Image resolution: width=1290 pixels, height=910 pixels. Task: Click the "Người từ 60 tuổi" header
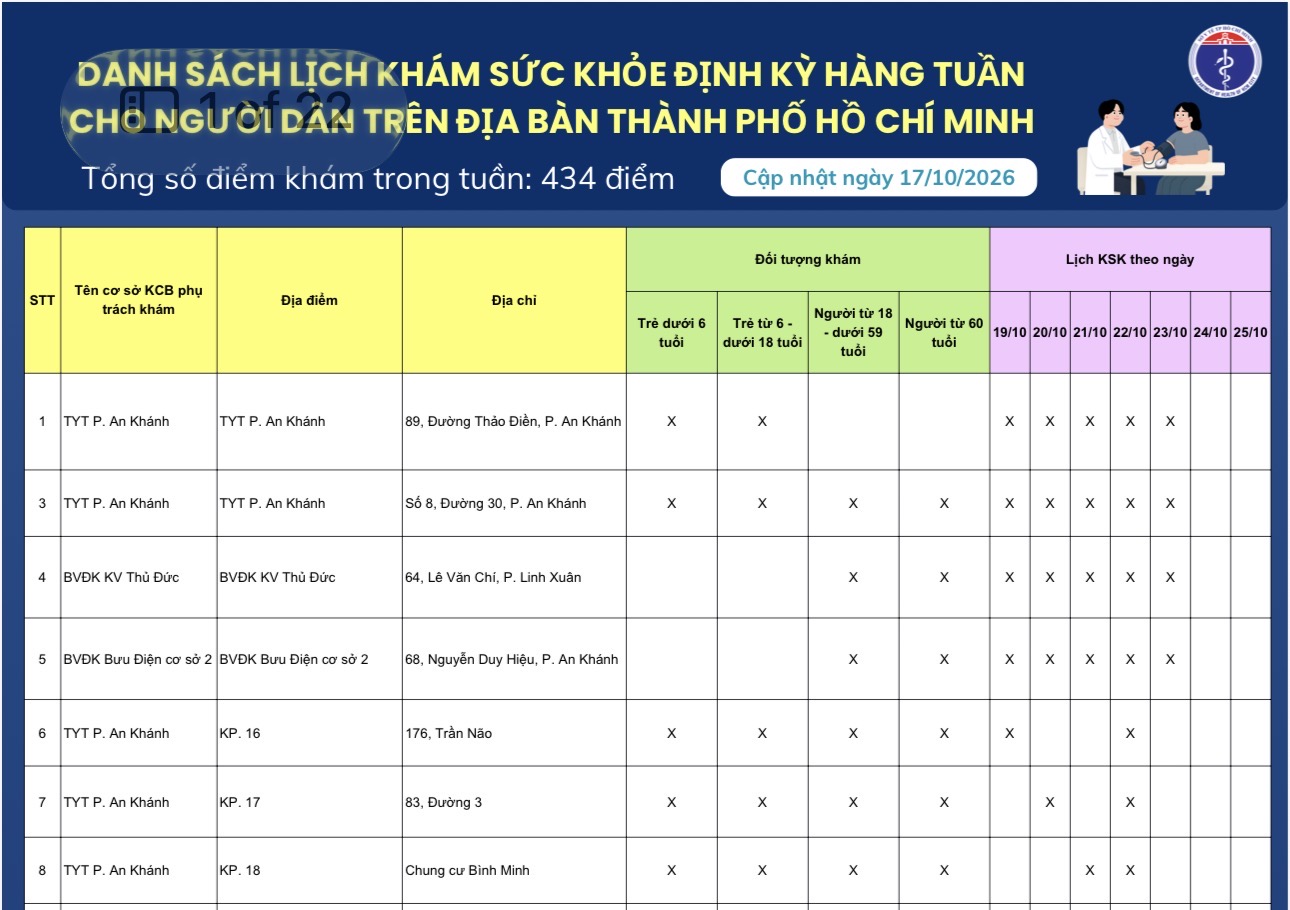944,333
